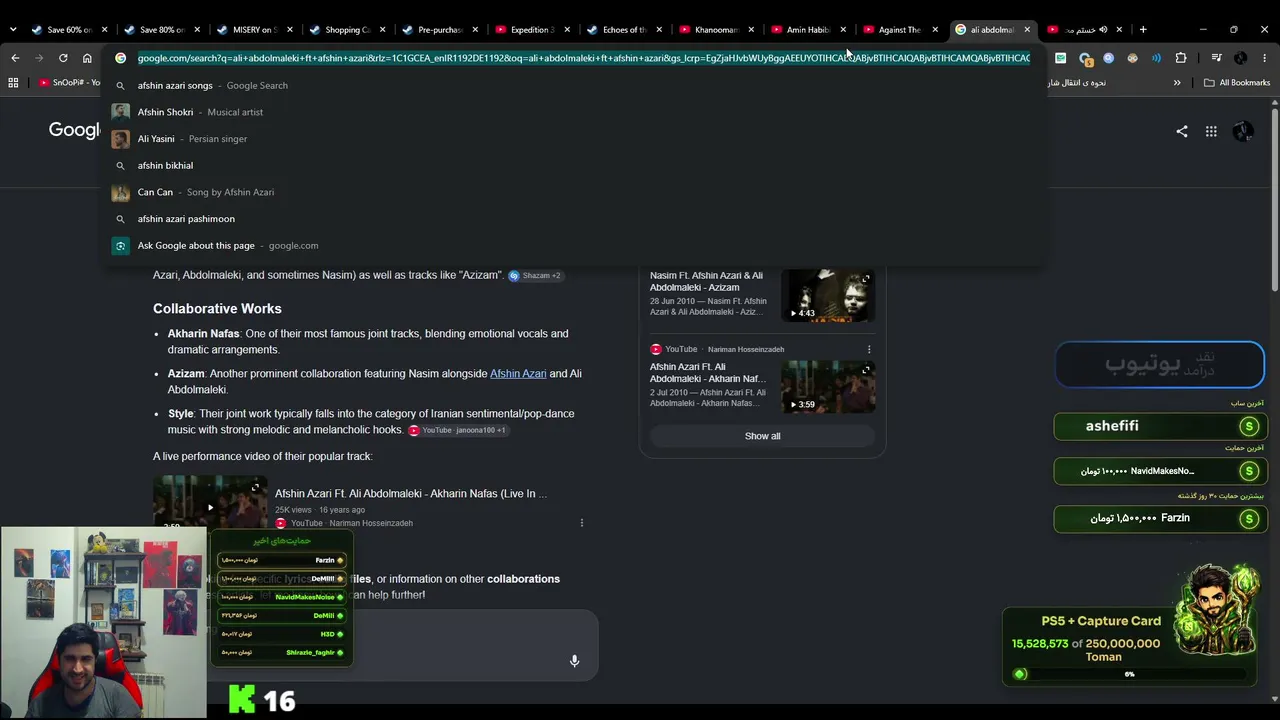Open the Nasim Ft. Afshin Azari Azizam title

[x=706, y=281]
